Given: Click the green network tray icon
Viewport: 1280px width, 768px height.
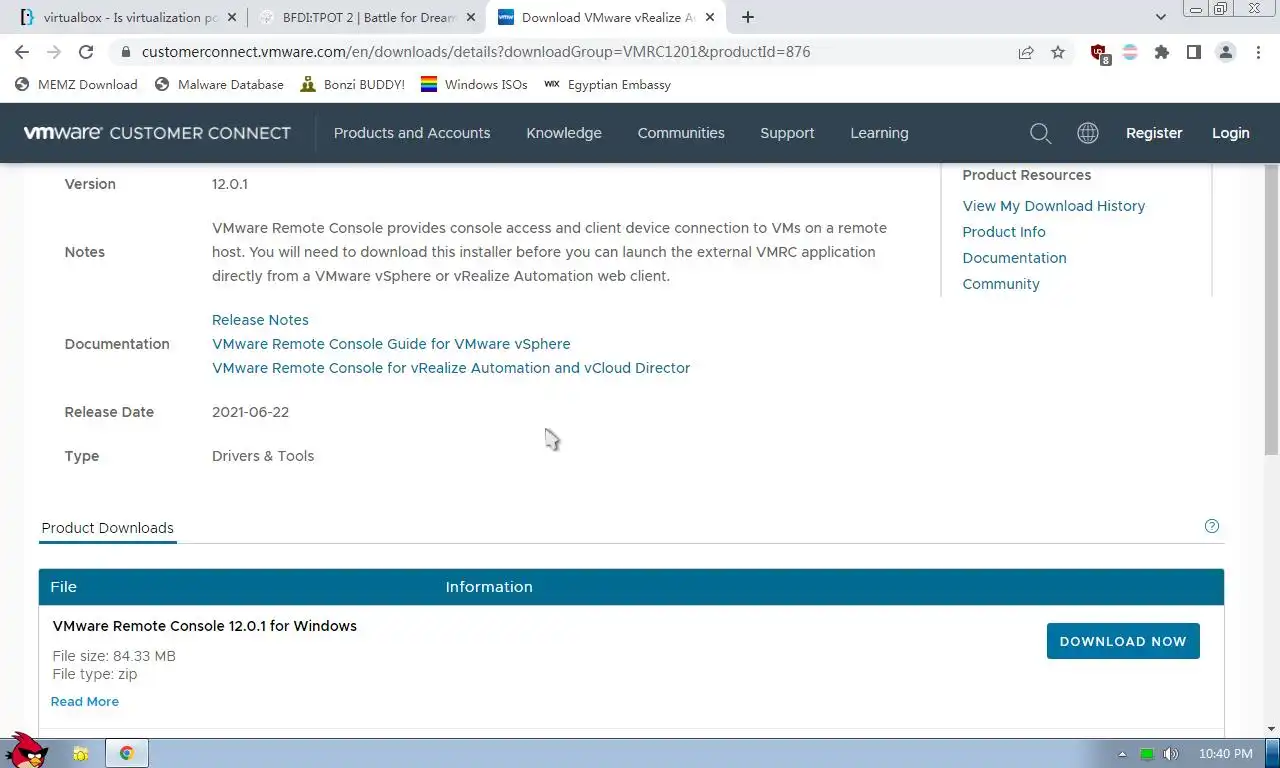Looking at the screenshot, I should 1147,754.
